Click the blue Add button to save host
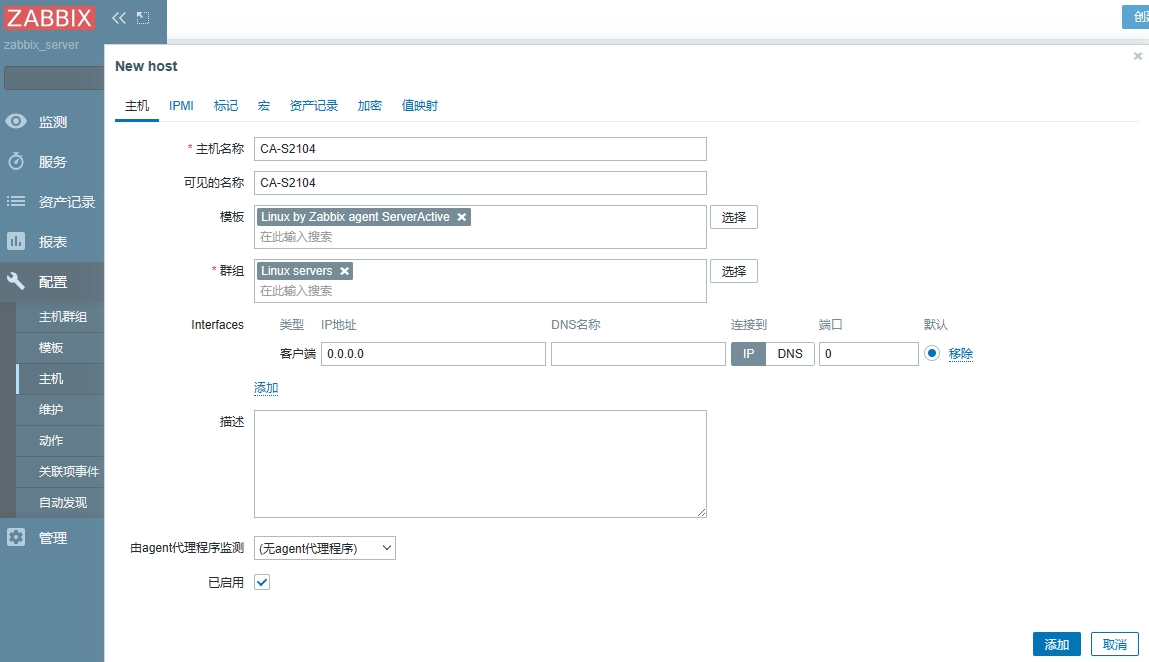1149x662 pixels. [x=1056, y=644]
